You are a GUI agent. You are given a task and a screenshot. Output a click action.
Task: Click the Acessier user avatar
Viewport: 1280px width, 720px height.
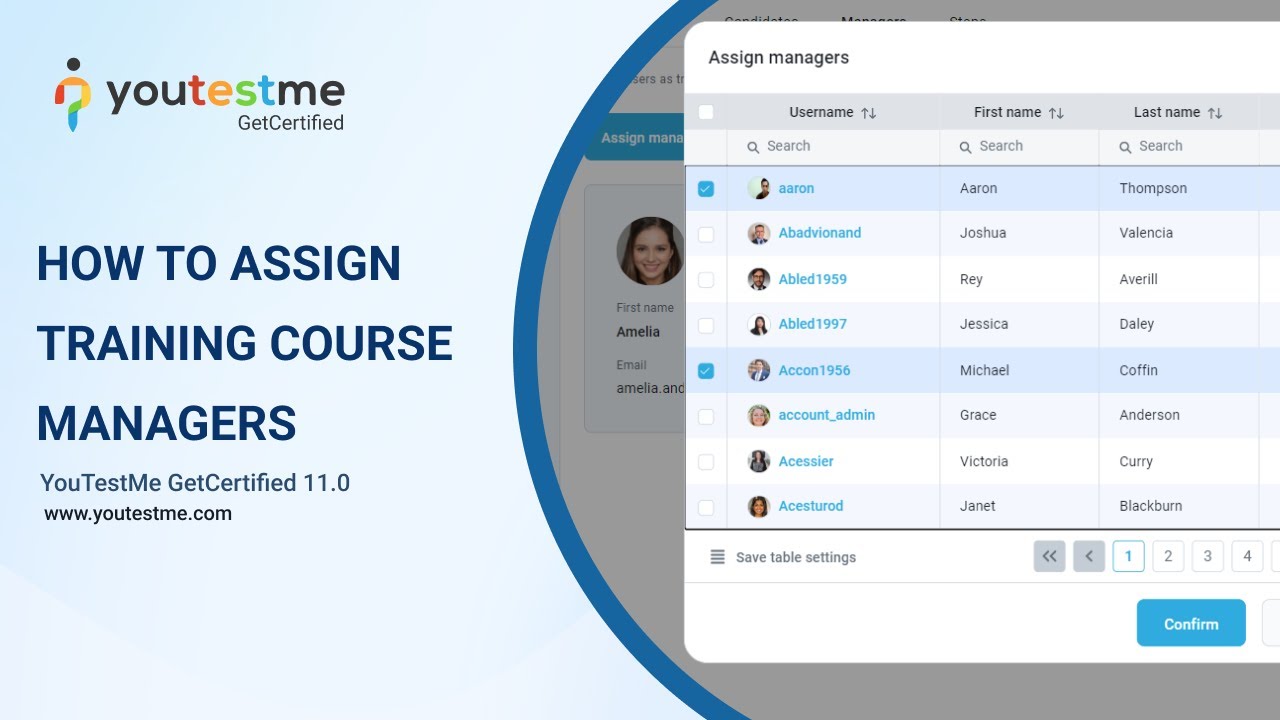tap(759, 461)
